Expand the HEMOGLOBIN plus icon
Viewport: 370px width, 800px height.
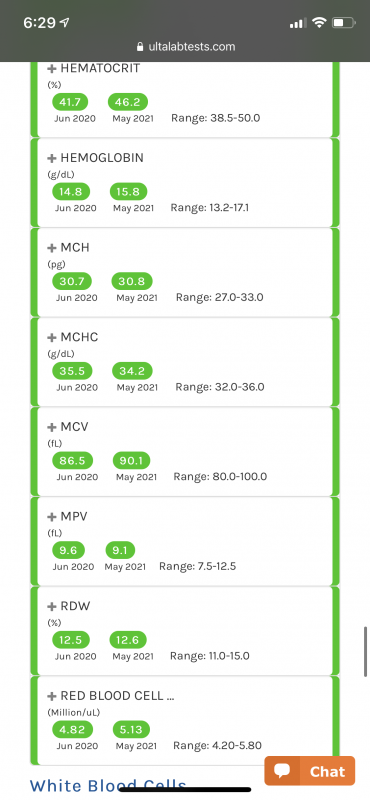(x=52, y=158)
